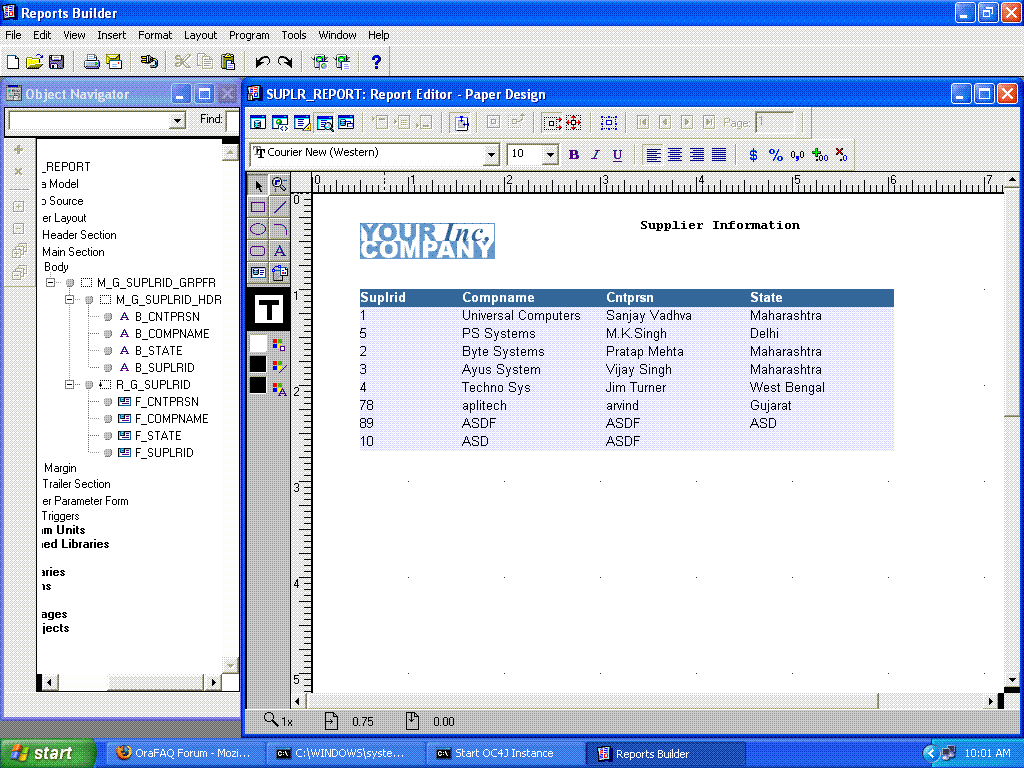Click the Text Color palette icon
This screenshot has height=768, width=1024.
coord(279,389)
